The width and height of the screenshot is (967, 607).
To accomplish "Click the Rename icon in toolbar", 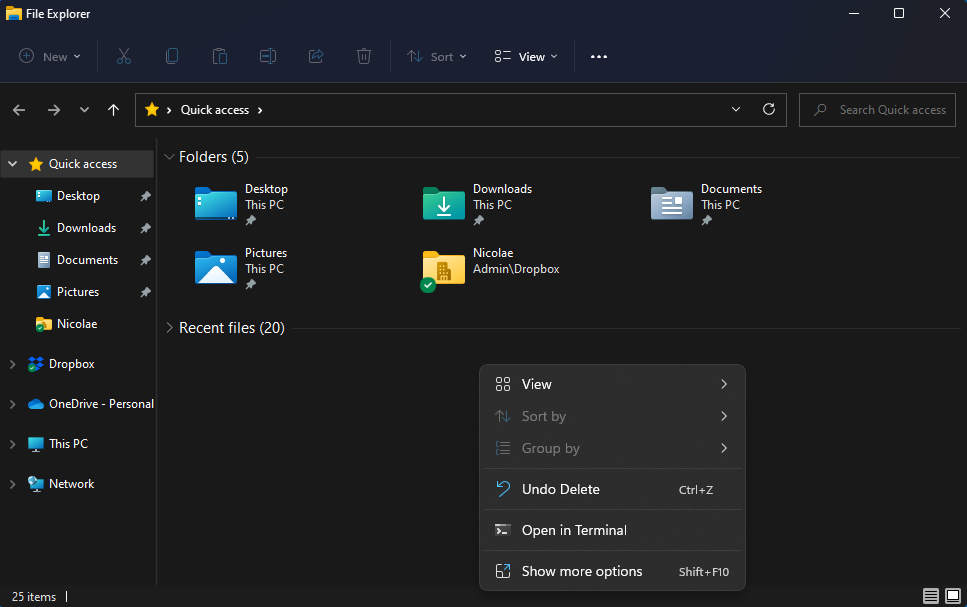I will point(268,57).
